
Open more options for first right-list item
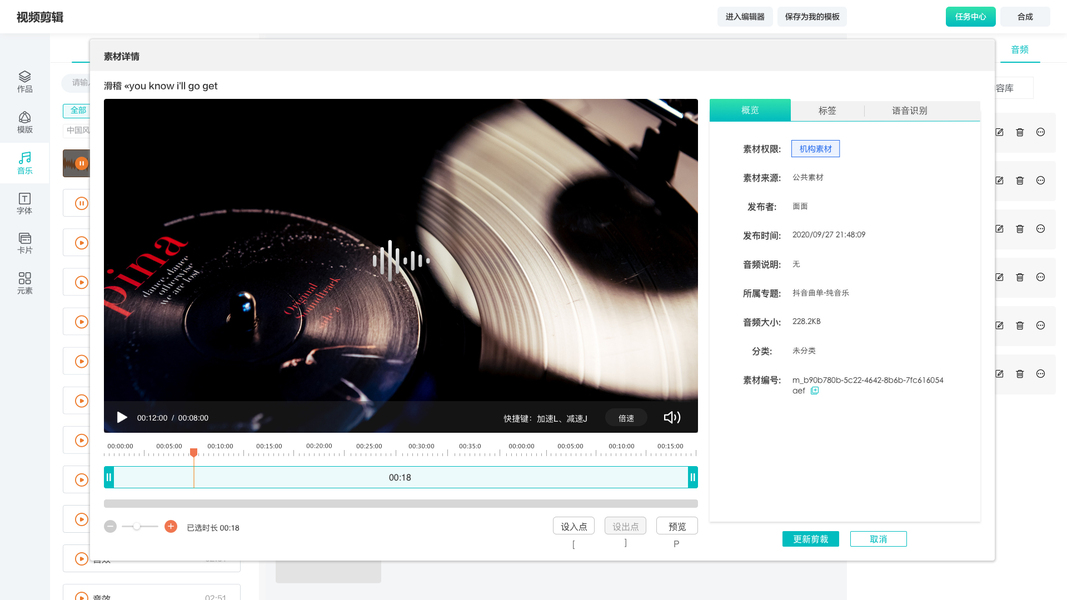[1040, 132]
